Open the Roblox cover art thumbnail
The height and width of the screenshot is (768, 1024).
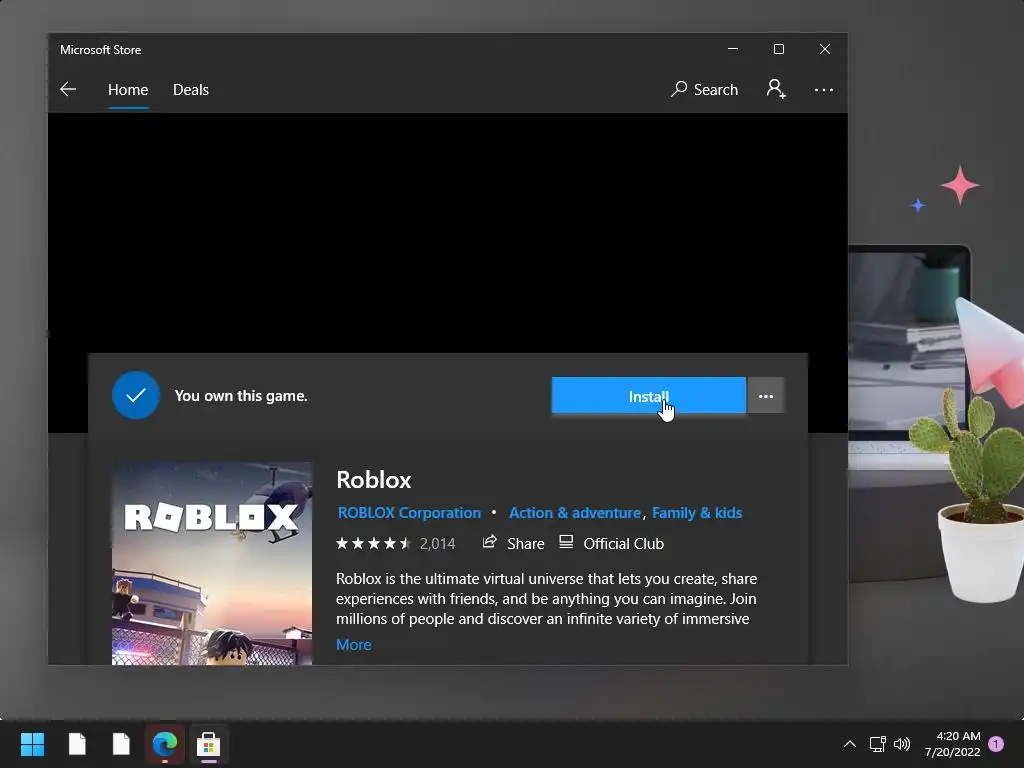pyautogui.click(x=212, y=564)
